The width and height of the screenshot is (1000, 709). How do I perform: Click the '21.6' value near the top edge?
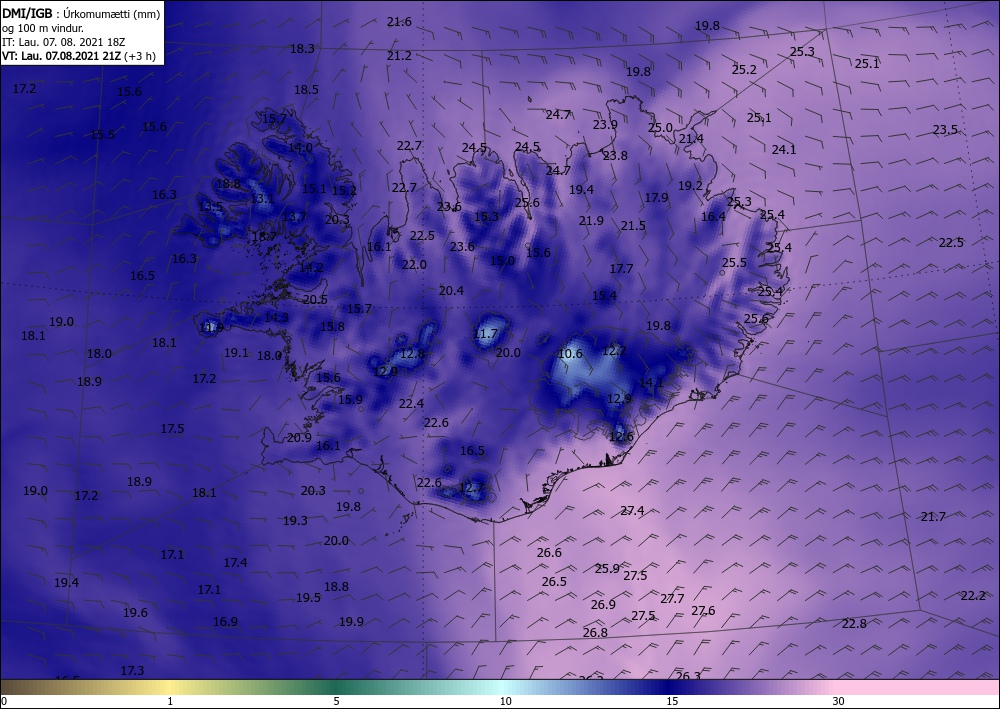399,22
